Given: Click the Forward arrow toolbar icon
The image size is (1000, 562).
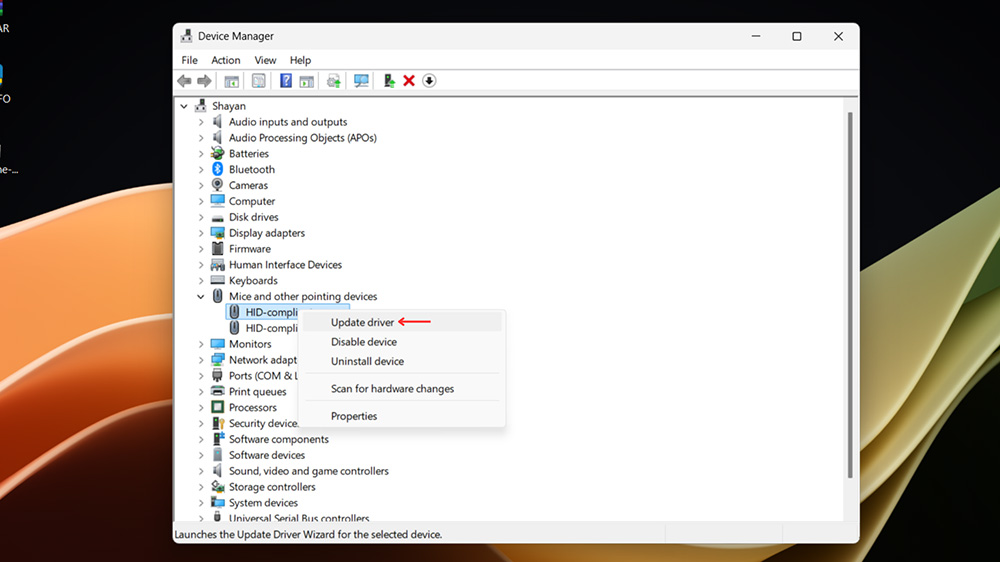Looking at the screenshot, I should 204,81.
